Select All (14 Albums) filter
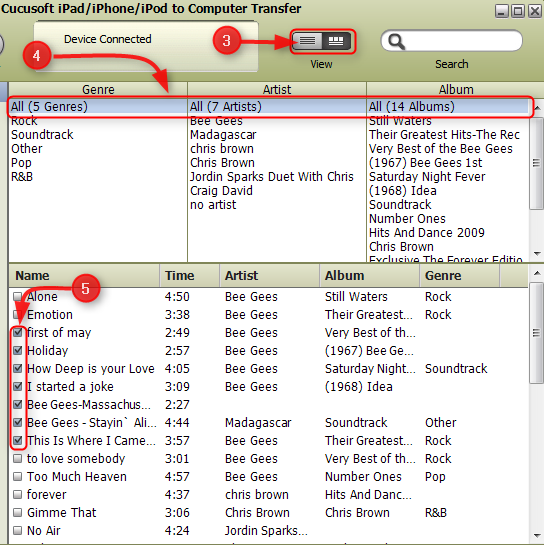Image resolution: width=544 pixels, height=545 pixels. pos(448,106)
